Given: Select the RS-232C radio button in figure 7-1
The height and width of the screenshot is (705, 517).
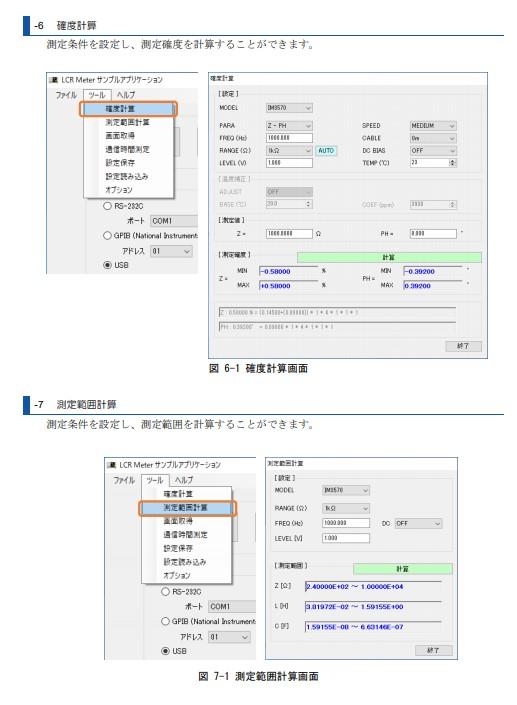Looking at the screenshot, I should click(x=165, y=592).
